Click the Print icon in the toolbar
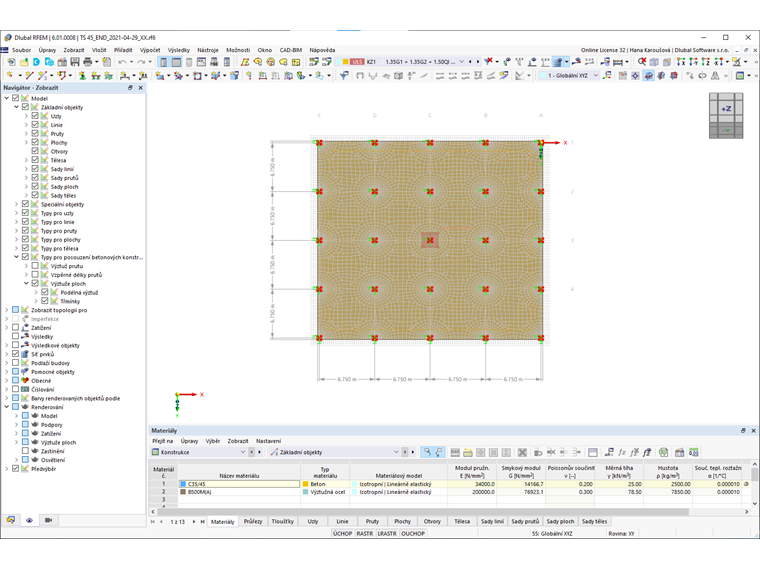760x570 pixels. tap(87, 62)
